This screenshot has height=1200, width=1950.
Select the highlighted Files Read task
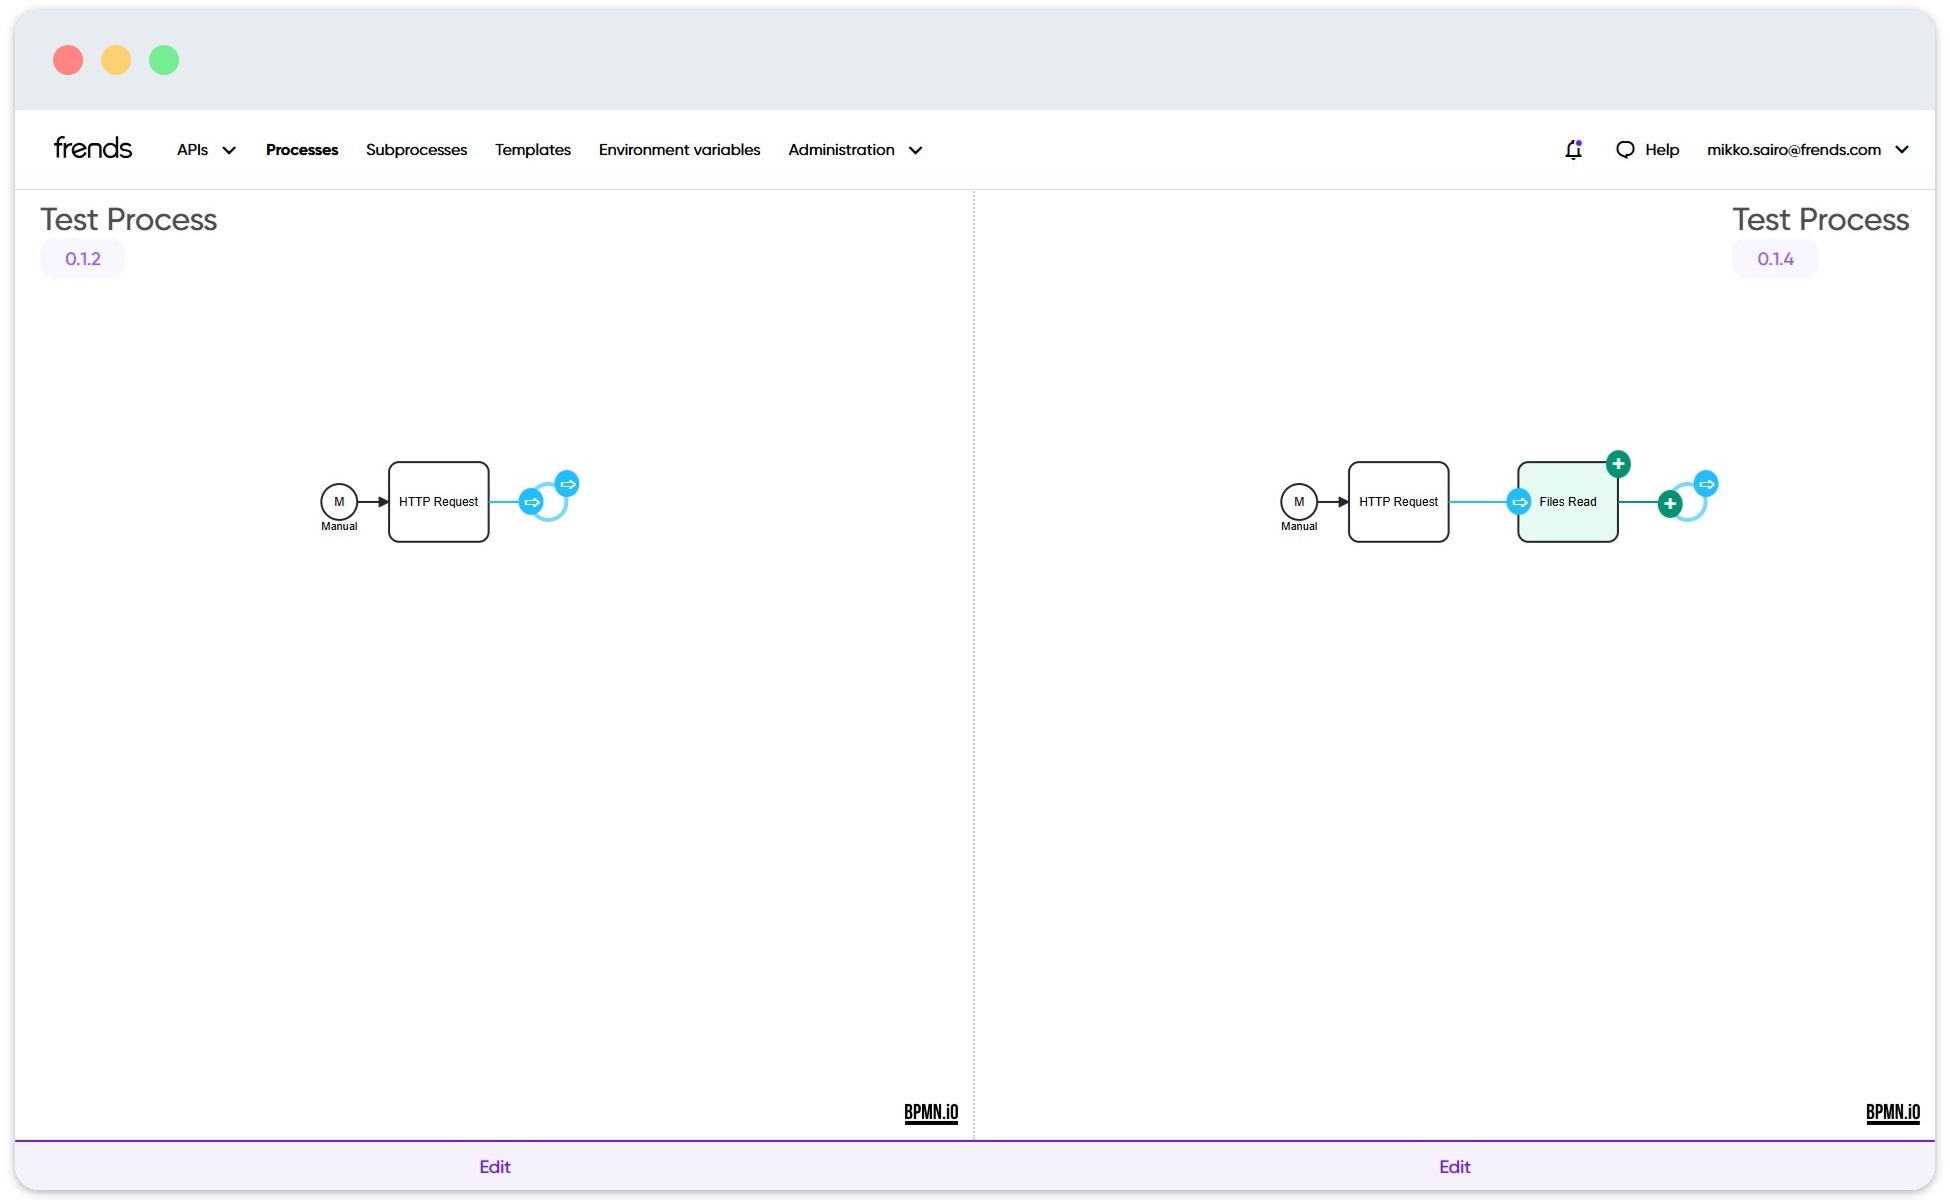(x=1566, y=501)
